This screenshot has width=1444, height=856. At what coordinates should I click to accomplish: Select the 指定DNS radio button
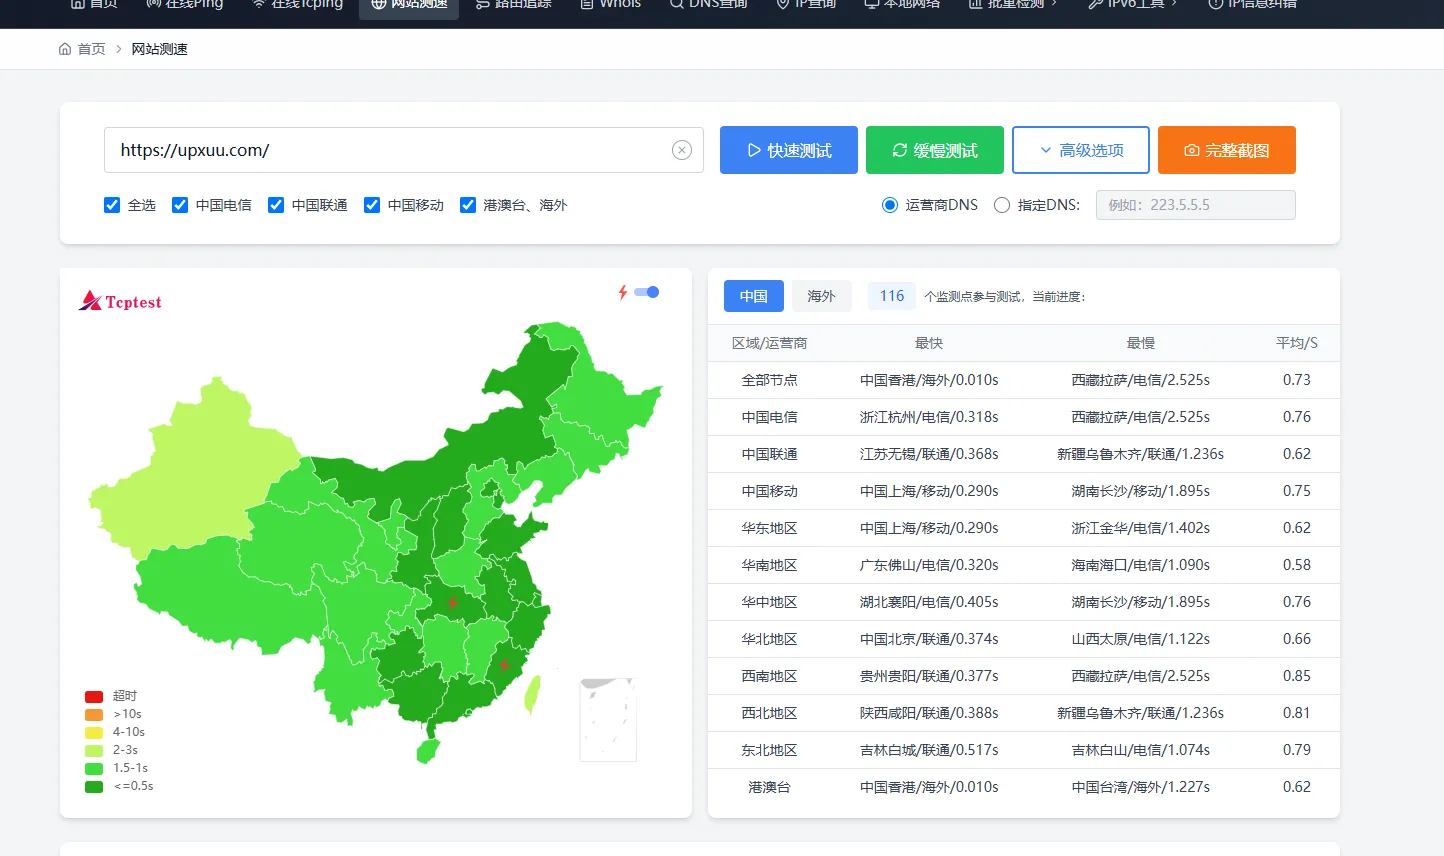tap(1002, 205)
